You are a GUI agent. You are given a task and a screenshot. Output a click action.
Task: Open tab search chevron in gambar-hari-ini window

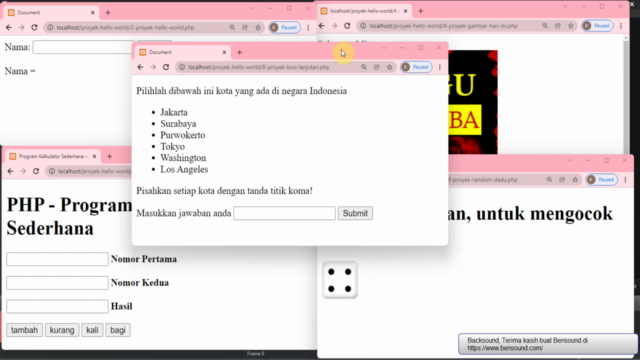565,7
